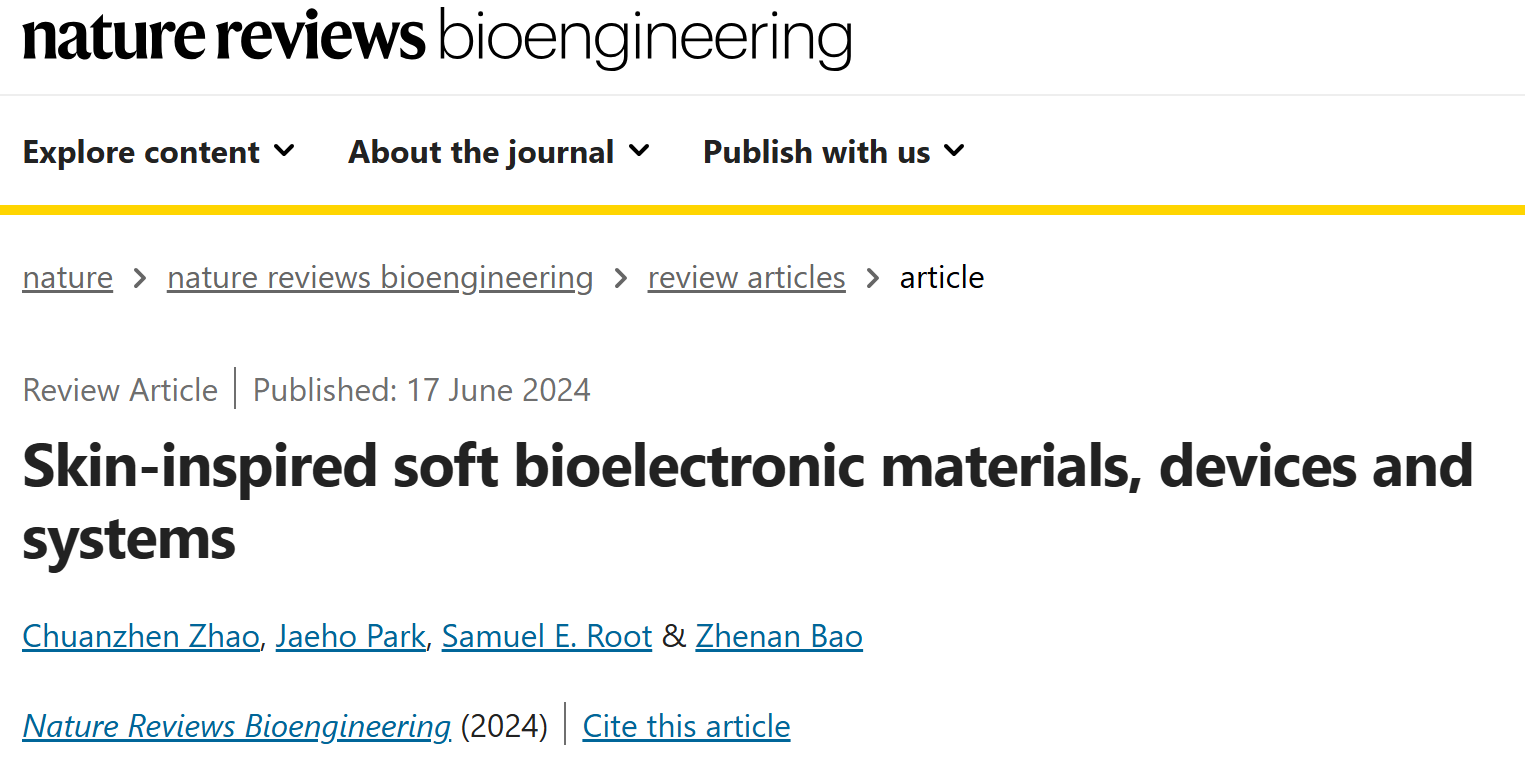
Task: Open the Publish with us menu label
Action: [816, 152]
